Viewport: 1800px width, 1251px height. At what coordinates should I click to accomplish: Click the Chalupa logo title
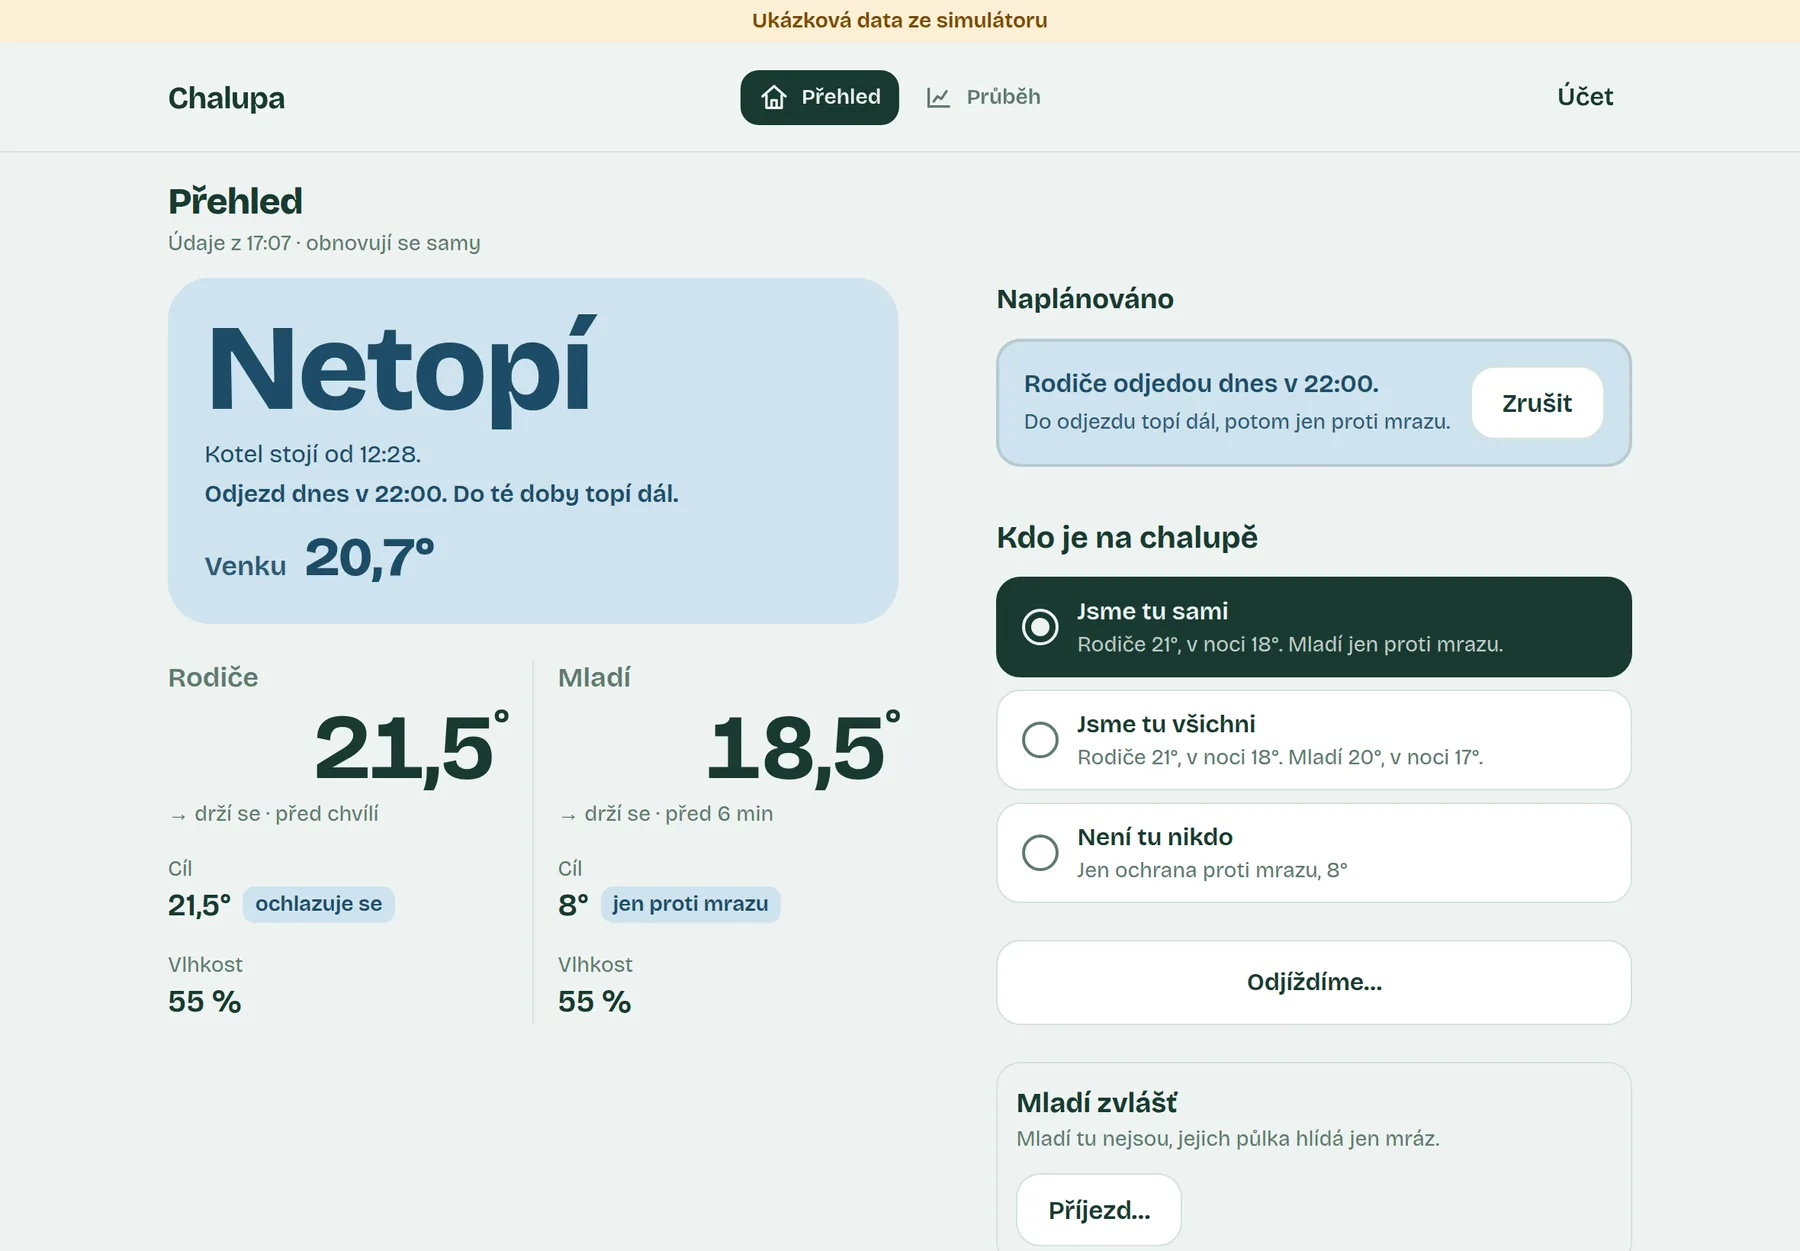(x=226, y=98)
